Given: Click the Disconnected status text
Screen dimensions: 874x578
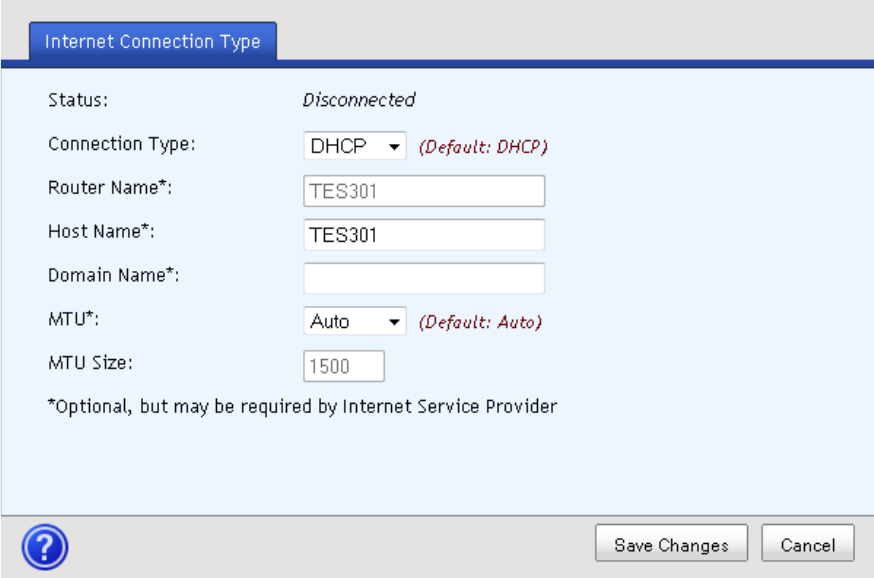Looking at the screenshot, I should tap(359, 100).
